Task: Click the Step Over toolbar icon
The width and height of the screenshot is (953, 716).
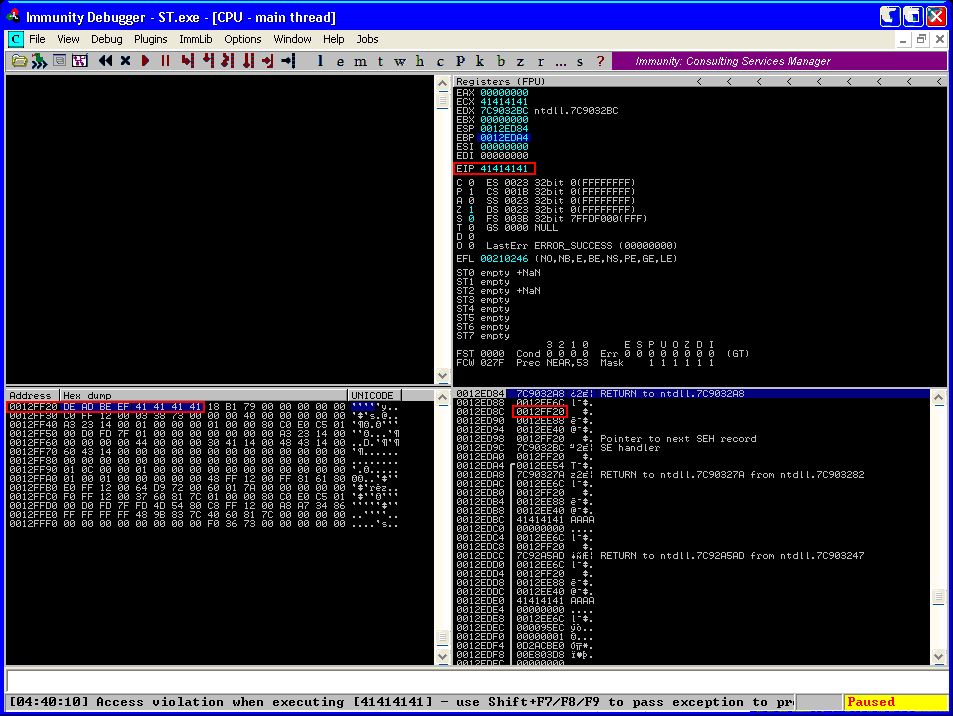Action: pos(208,61)
